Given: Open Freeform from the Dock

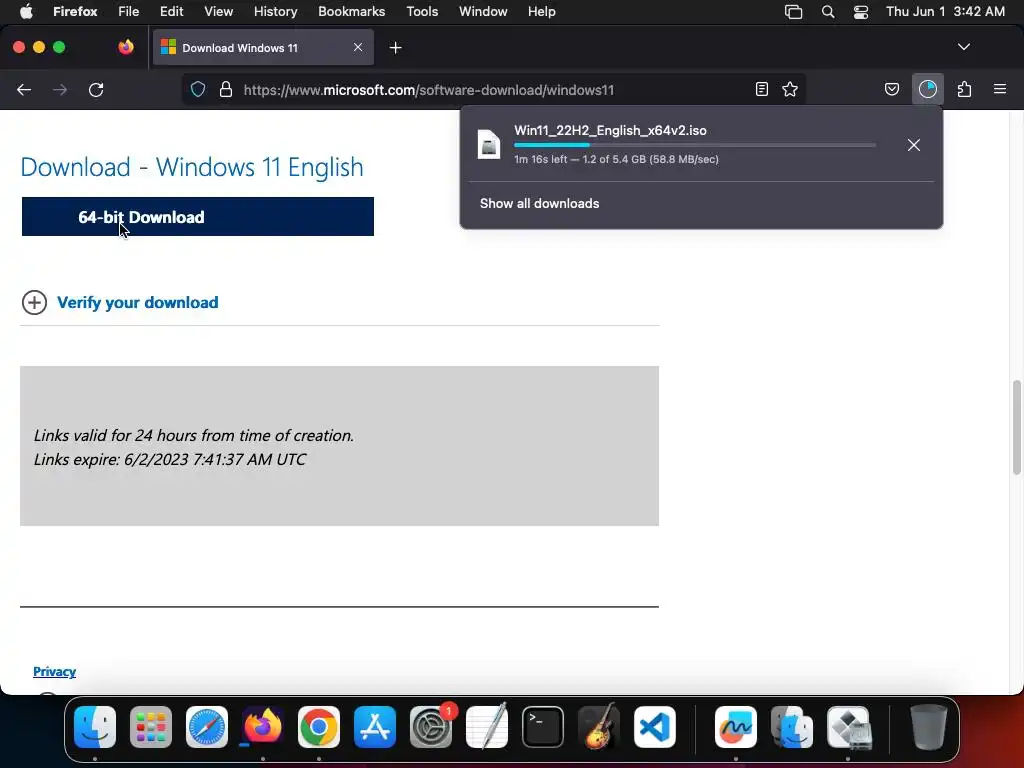Looking at the screenshot, I should tap(736, 727).
